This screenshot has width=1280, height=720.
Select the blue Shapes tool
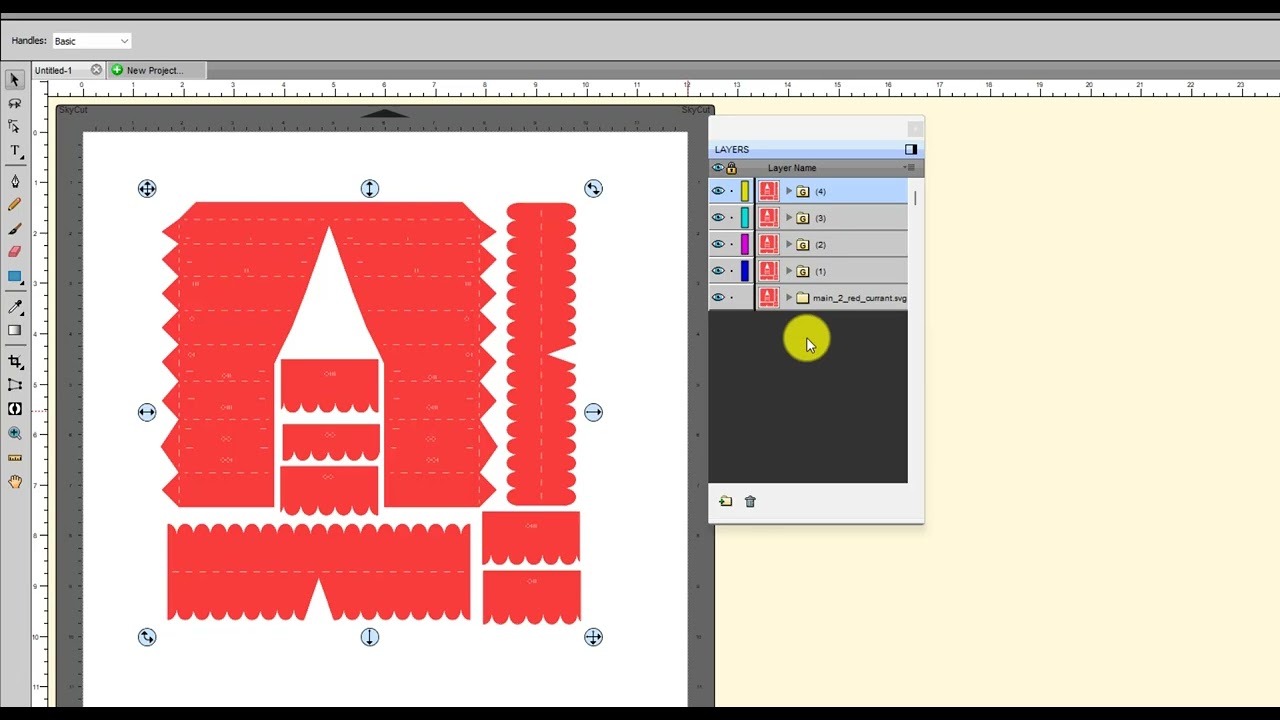pyautogui.click(x=14, y=277)
